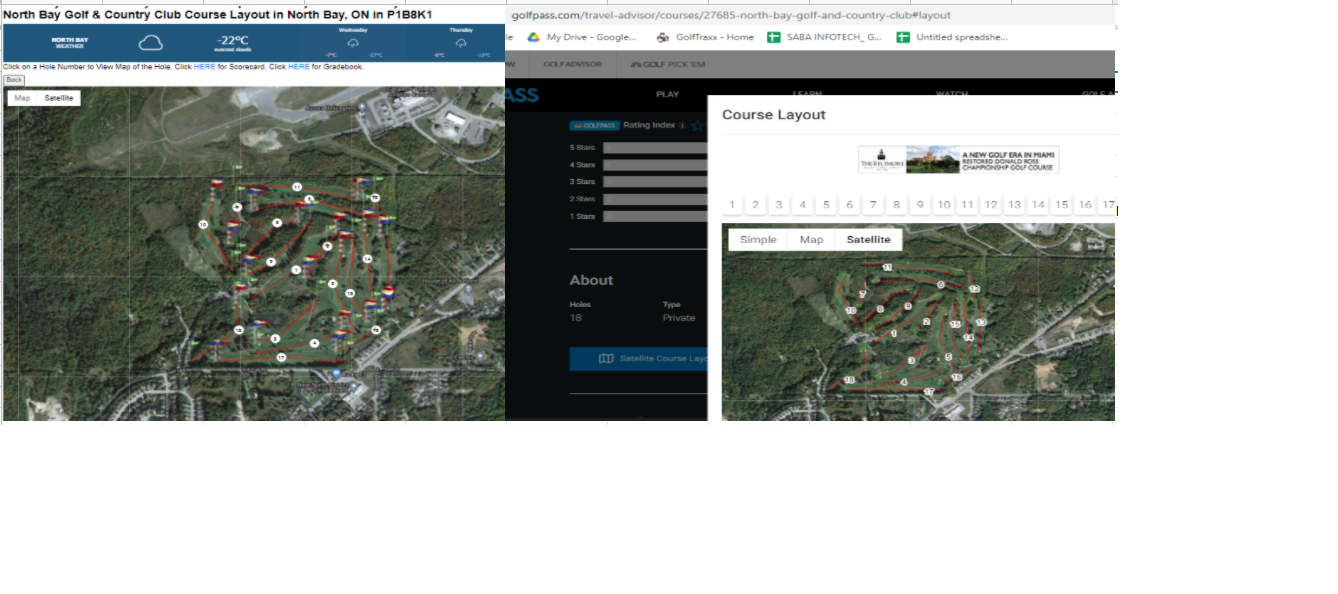
Task: Click the 5 Stars rating bar
Action: (655, 148)
